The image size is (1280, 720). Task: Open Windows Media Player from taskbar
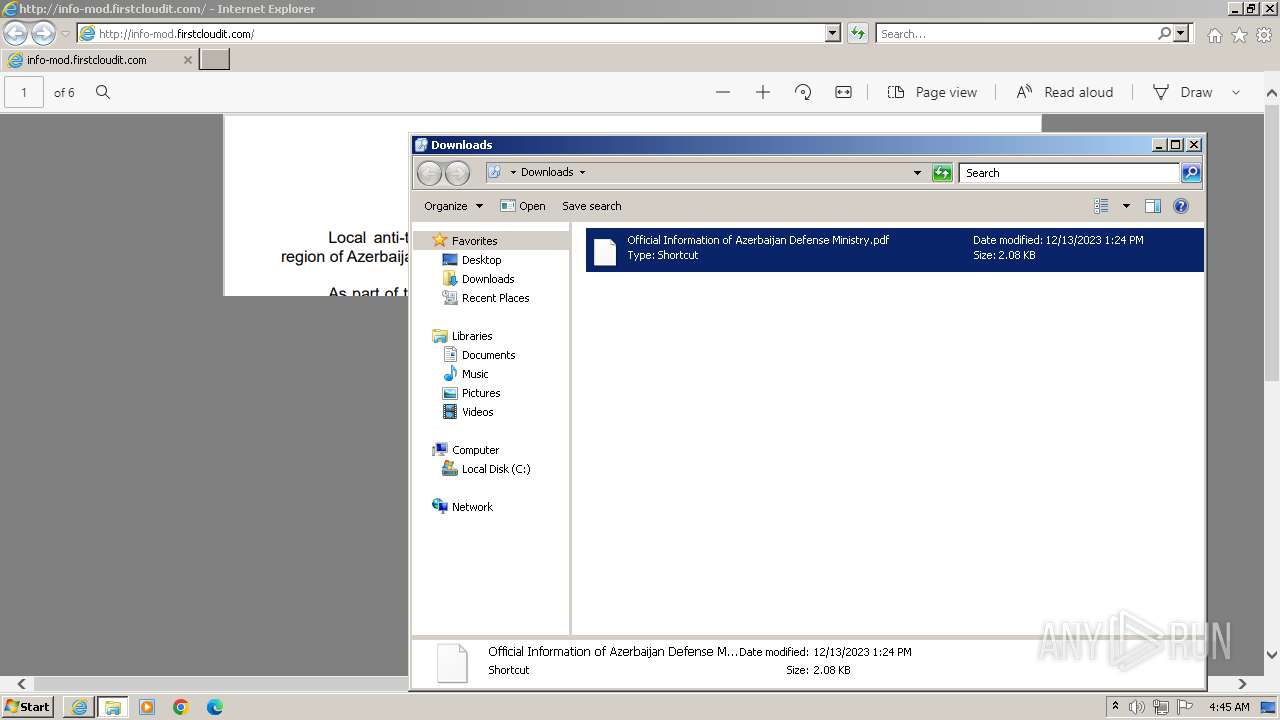(147, 707)
